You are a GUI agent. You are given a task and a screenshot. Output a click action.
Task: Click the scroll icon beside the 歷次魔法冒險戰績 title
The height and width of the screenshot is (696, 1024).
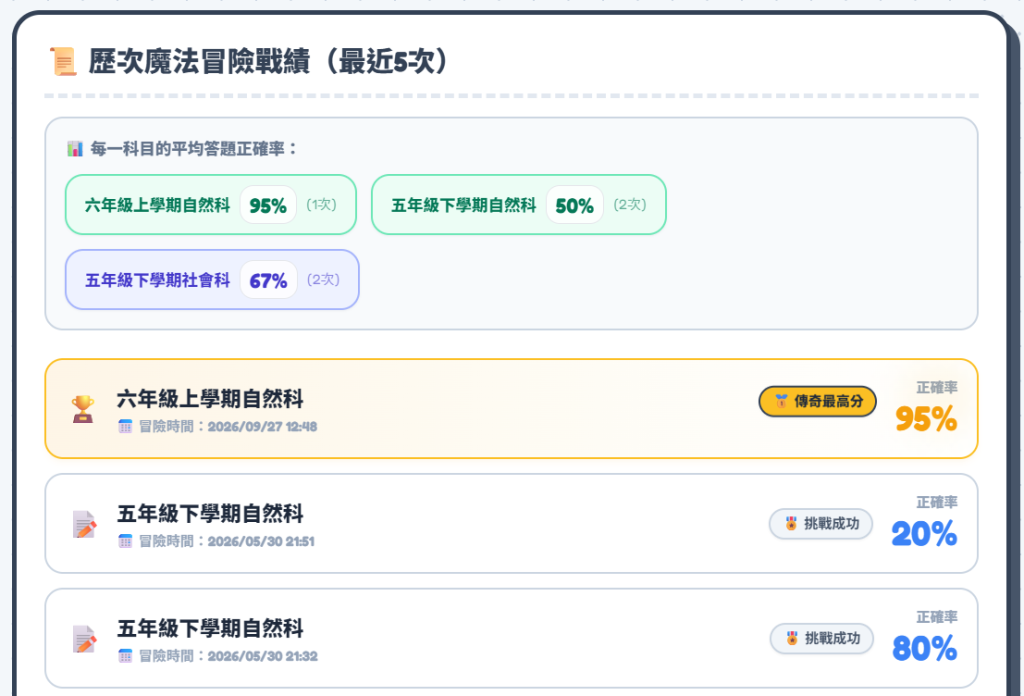(63, 61)
